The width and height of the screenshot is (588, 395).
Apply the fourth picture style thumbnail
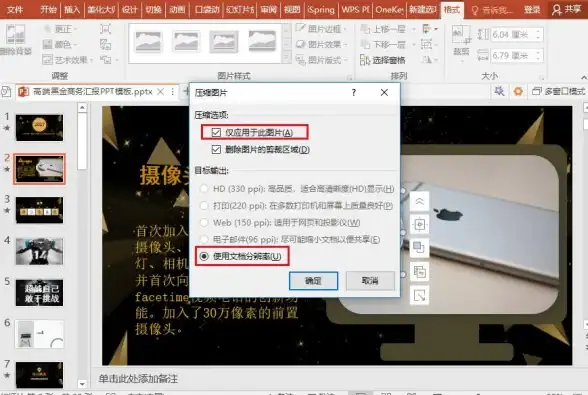tap(262, 41)
